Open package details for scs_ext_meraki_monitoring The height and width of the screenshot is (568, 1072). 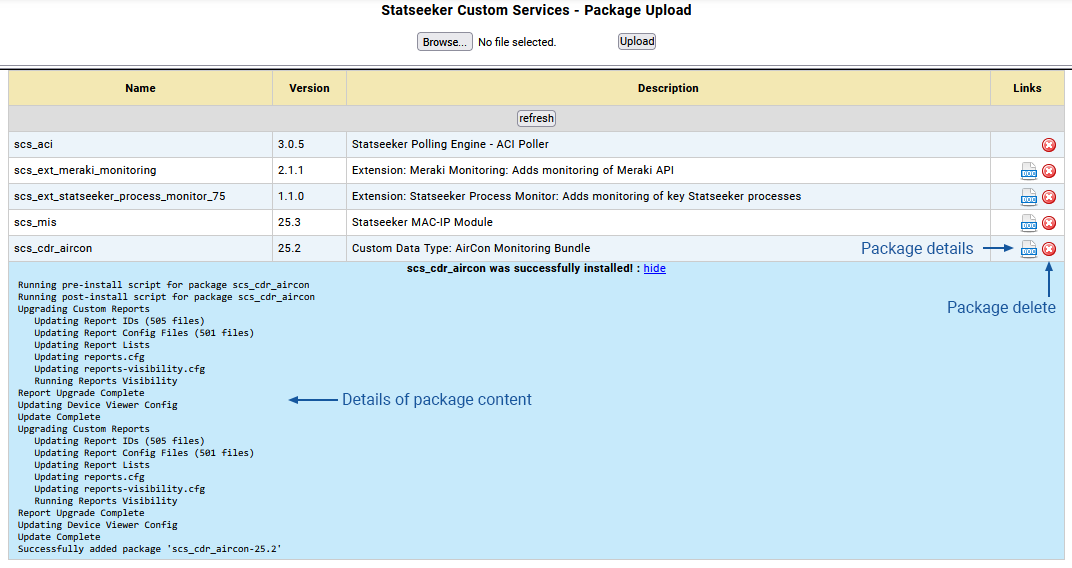[1028, 171]
